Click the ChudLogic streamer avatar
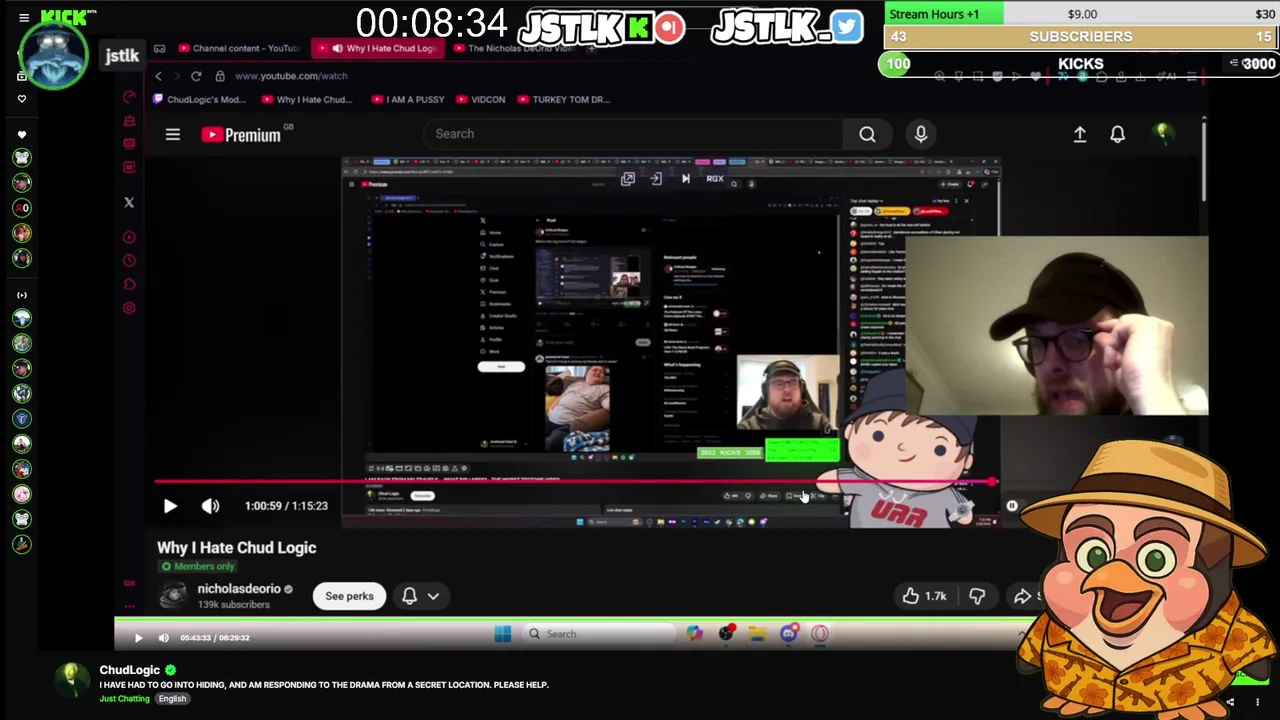Image resolution: width=1280 pixels, height=720 pixels. 71,681
